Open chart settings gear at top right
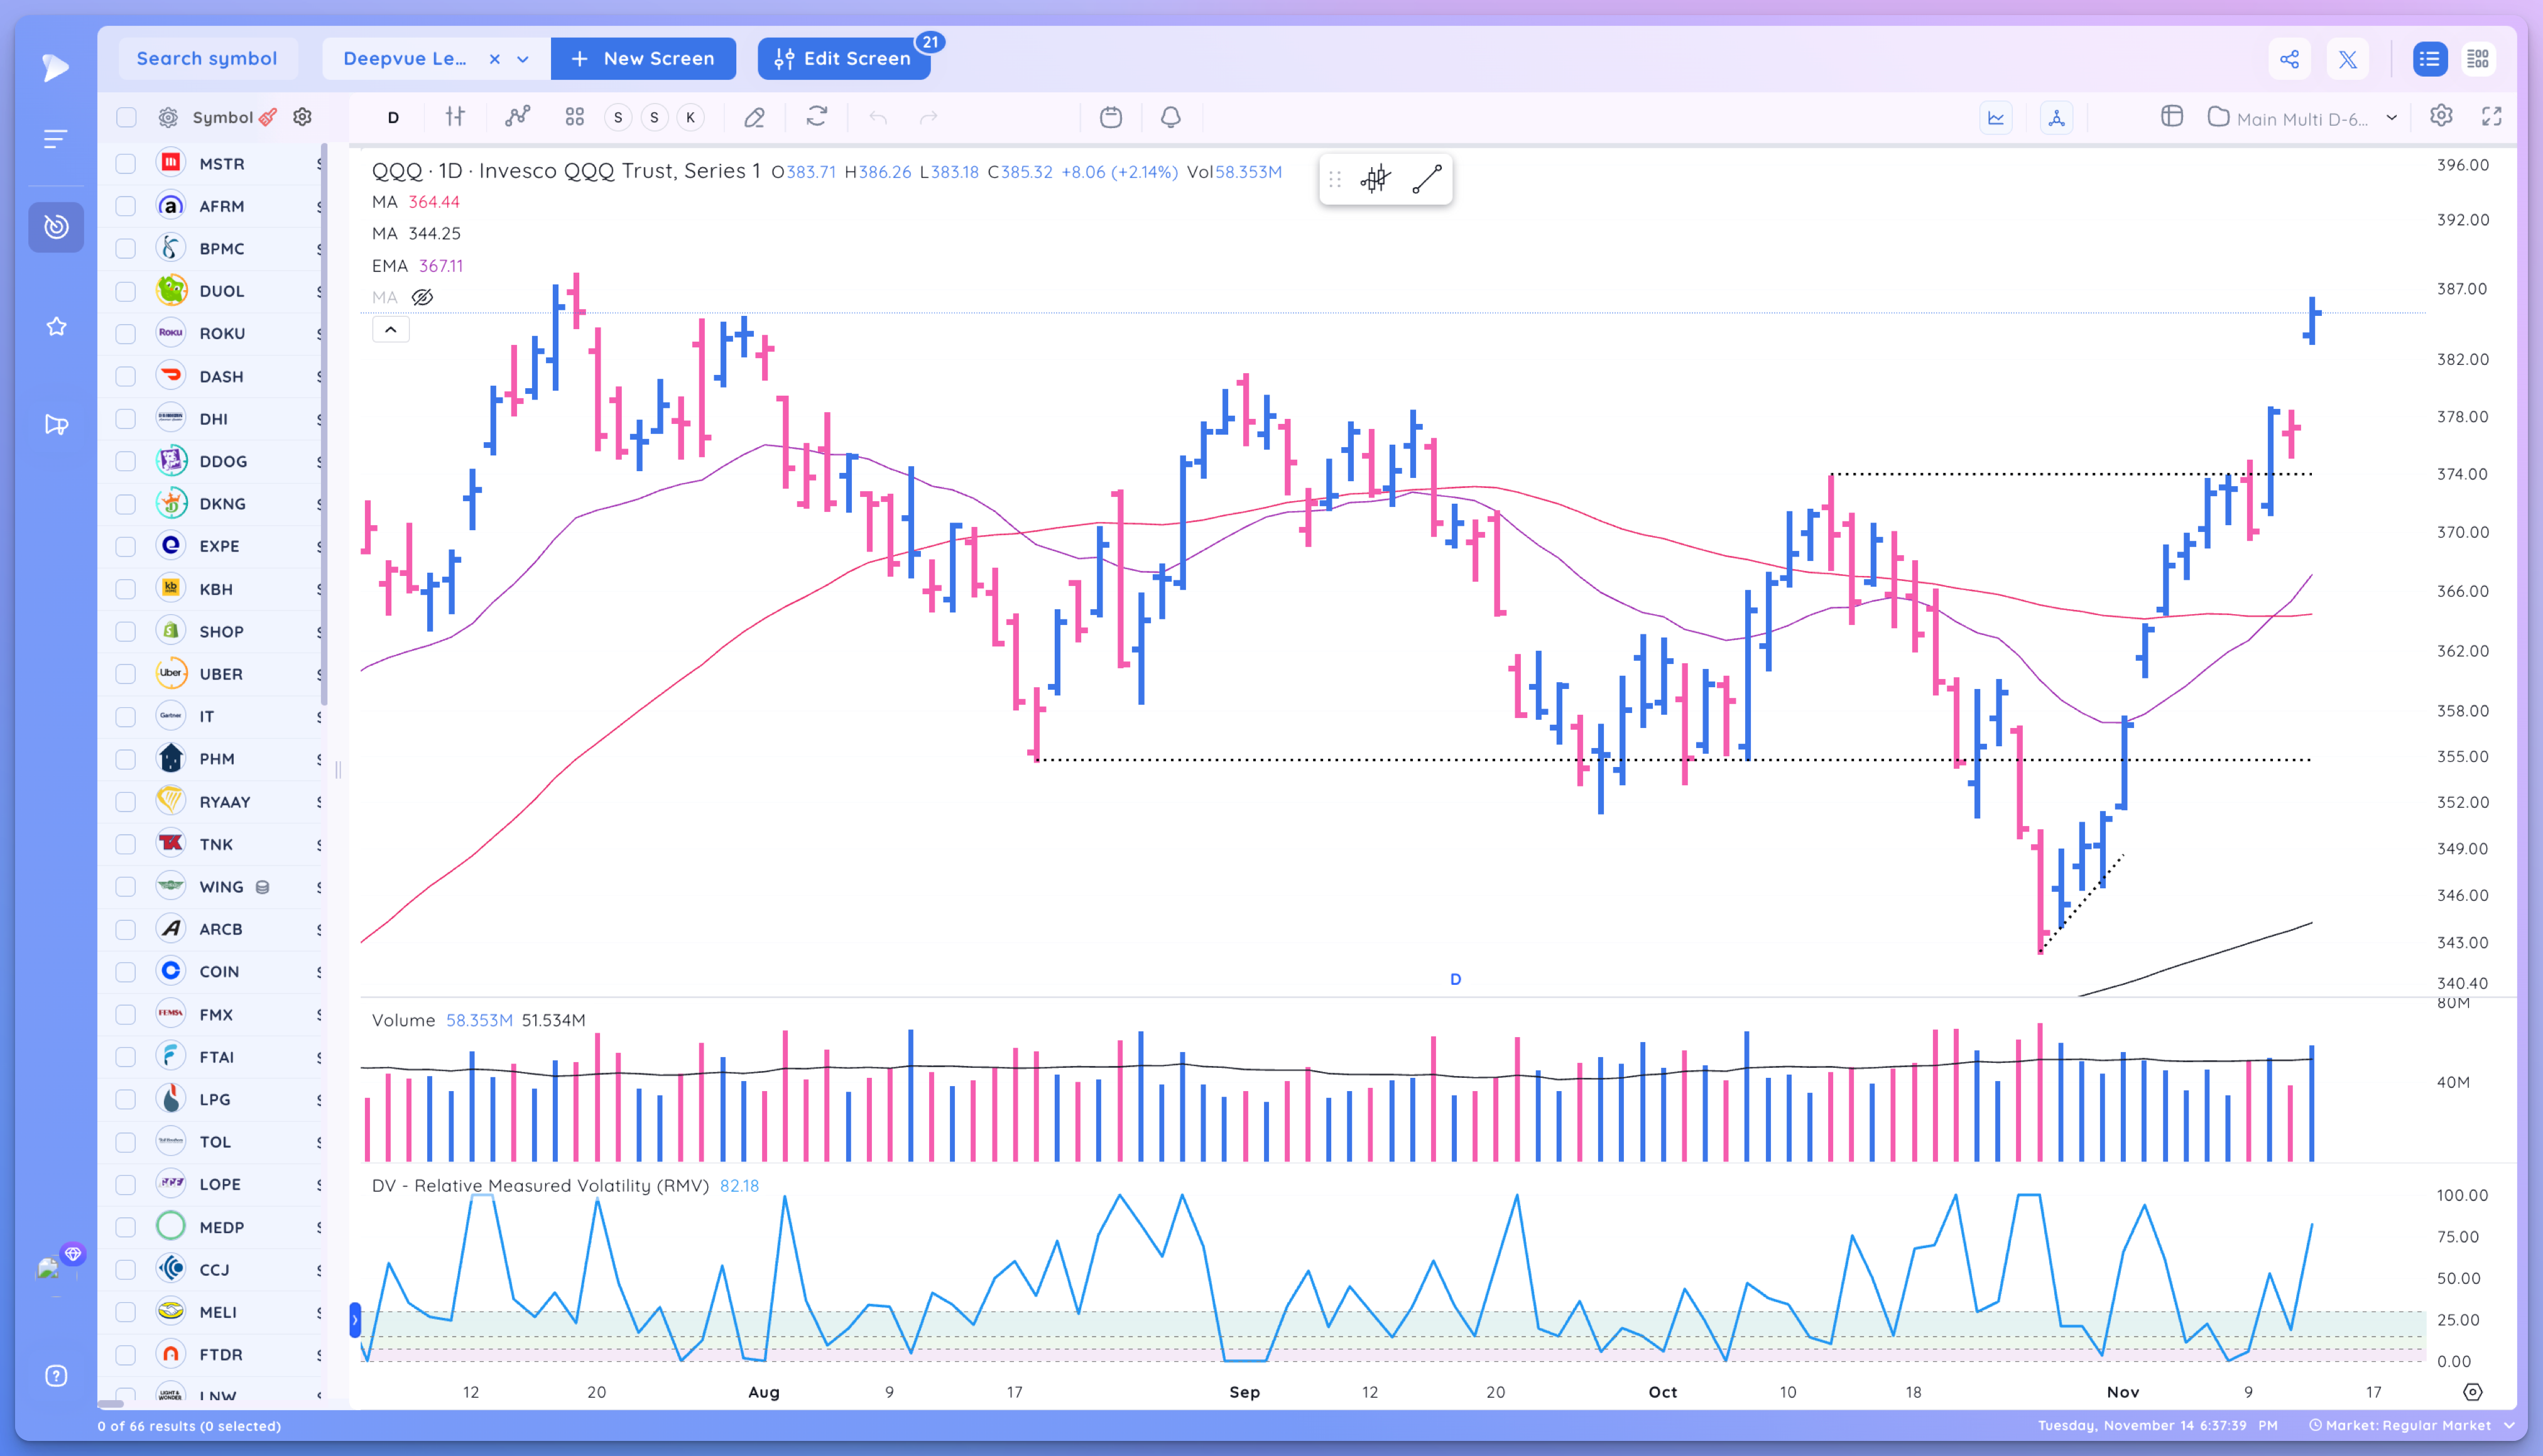 [x=2441, y=116]
